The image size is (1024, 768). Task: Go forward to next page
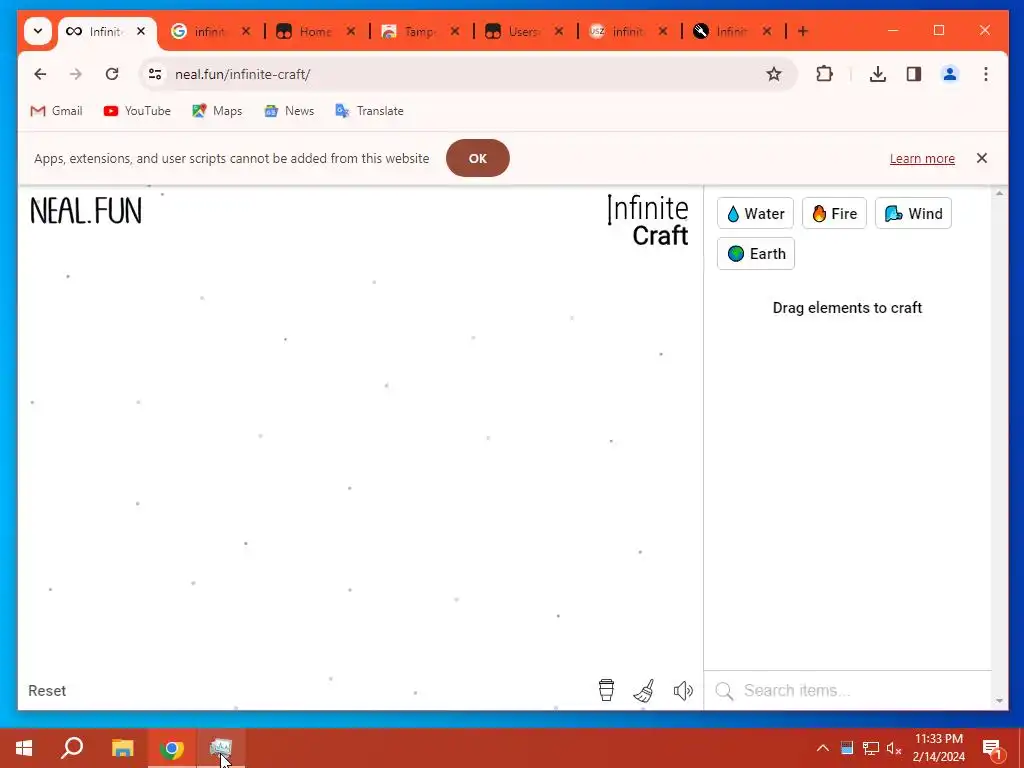click(x=76, y=74)
